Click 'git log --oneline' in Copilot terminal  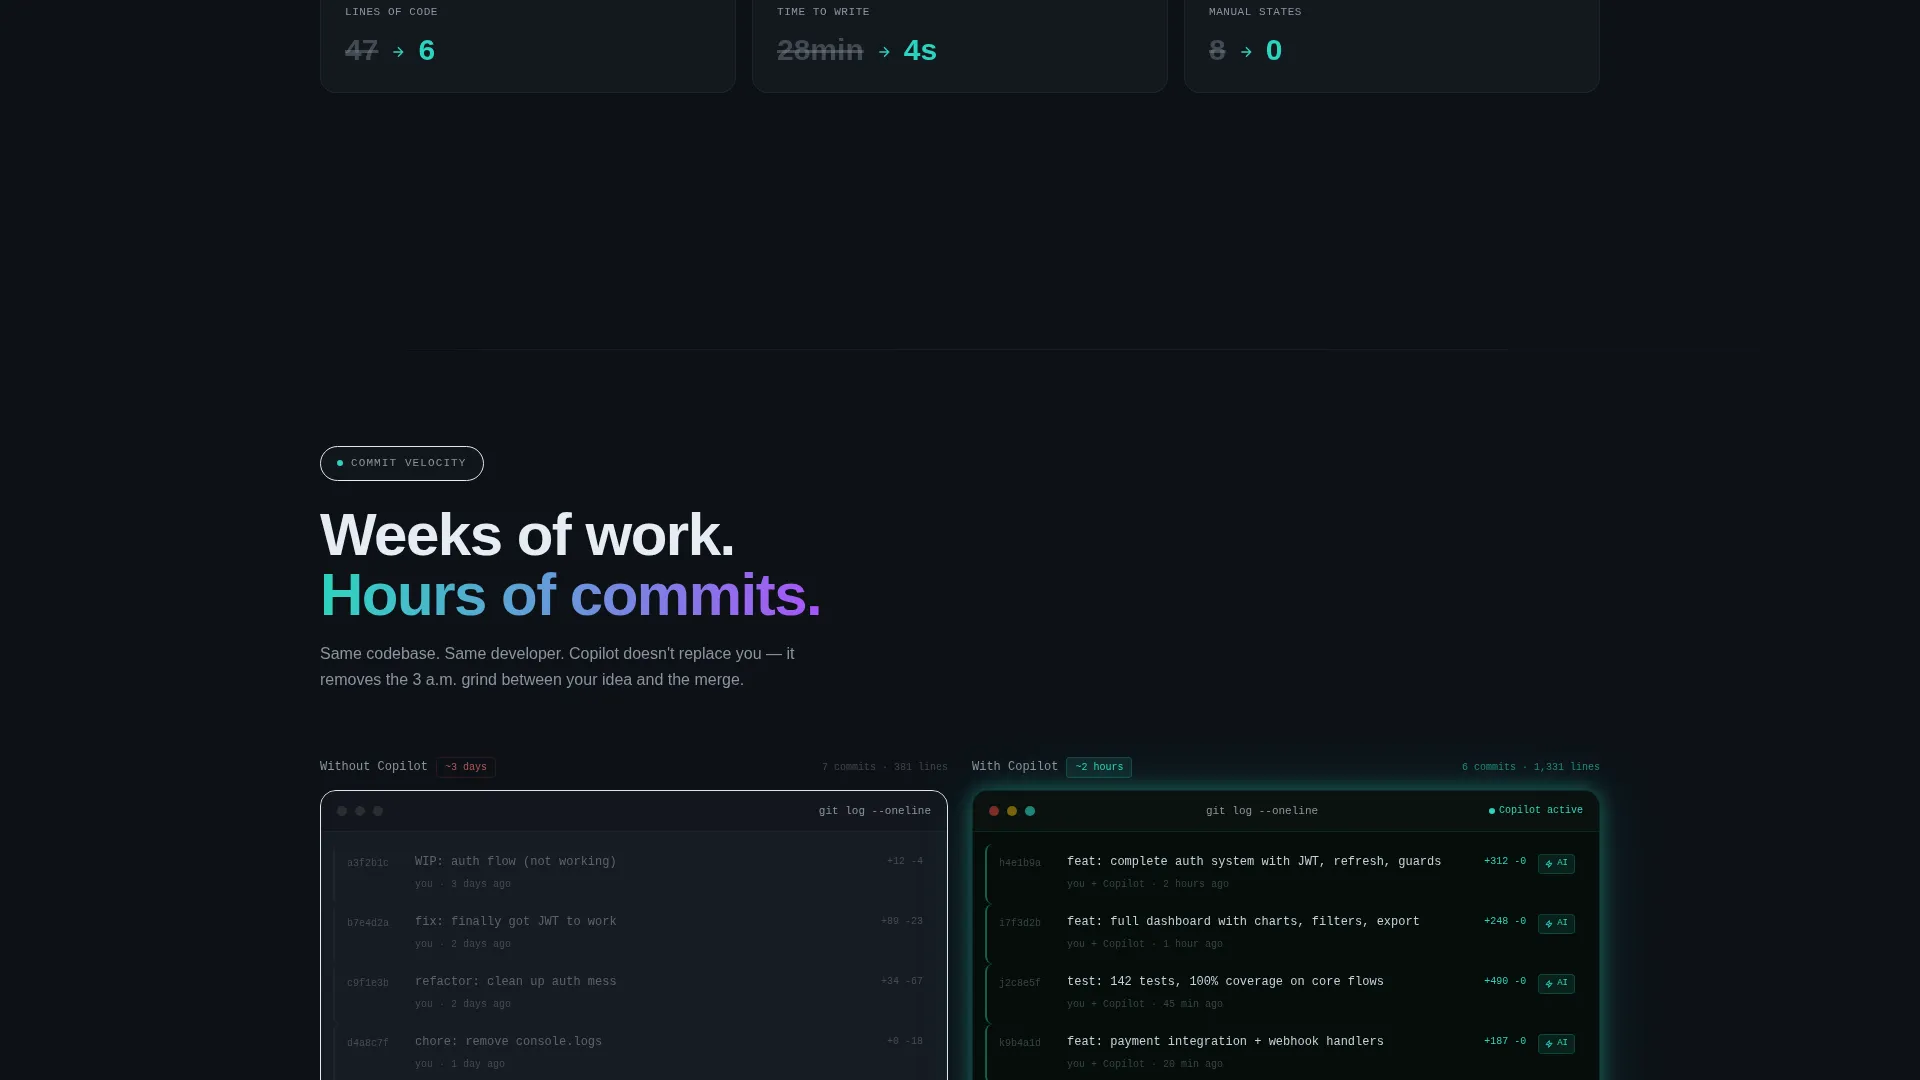pos(1262,811)
